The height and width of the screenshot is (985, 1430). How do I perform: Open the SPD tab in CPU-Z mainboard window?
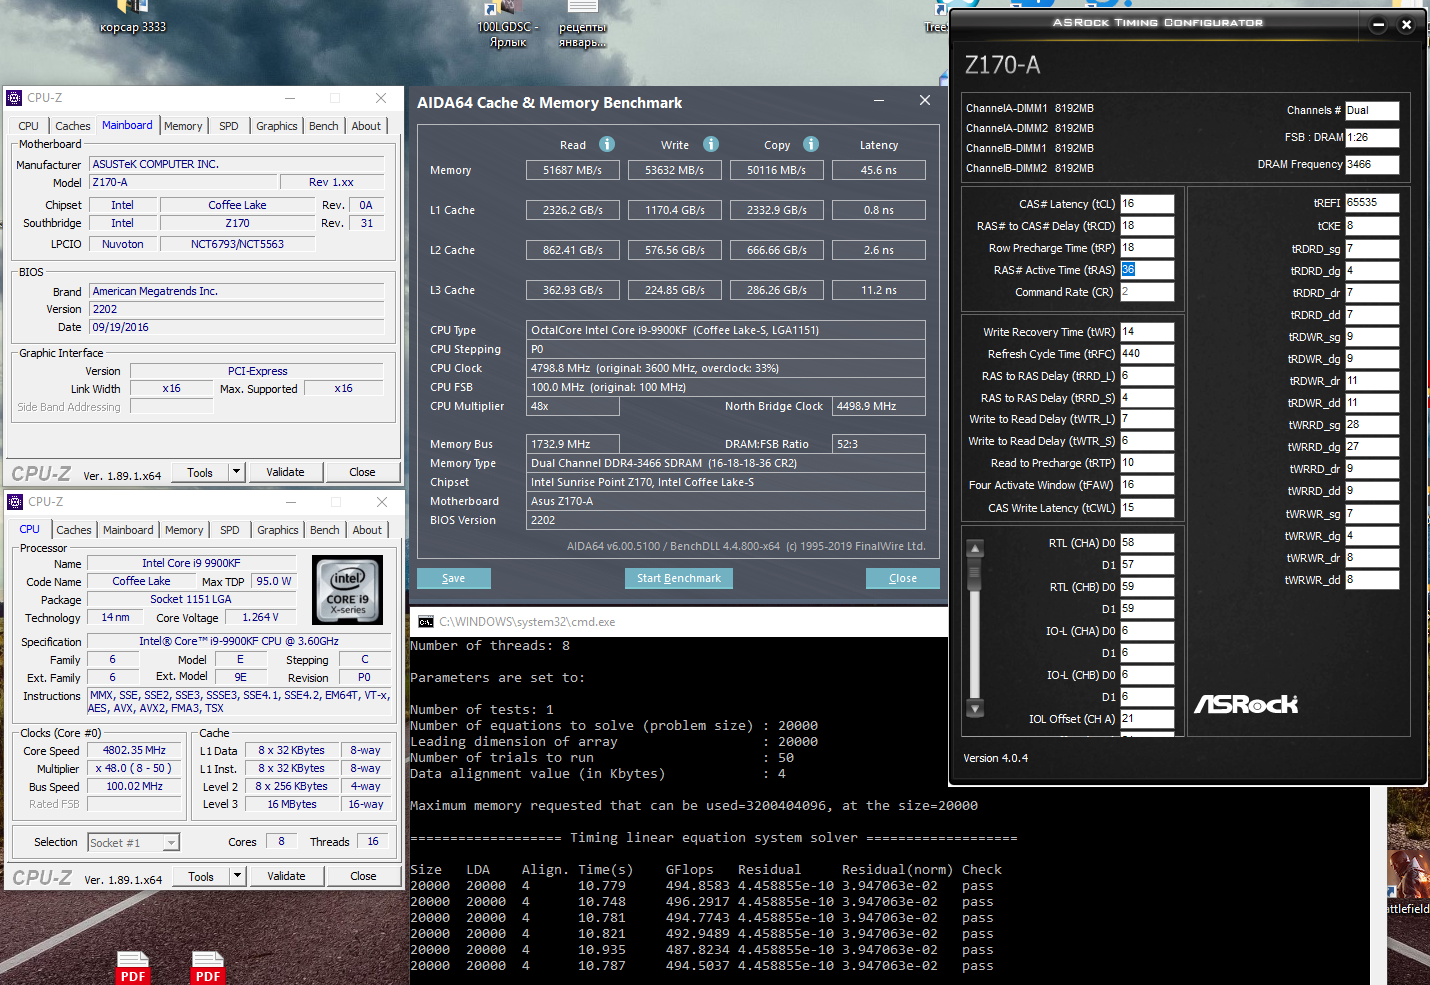pos(229,126)
